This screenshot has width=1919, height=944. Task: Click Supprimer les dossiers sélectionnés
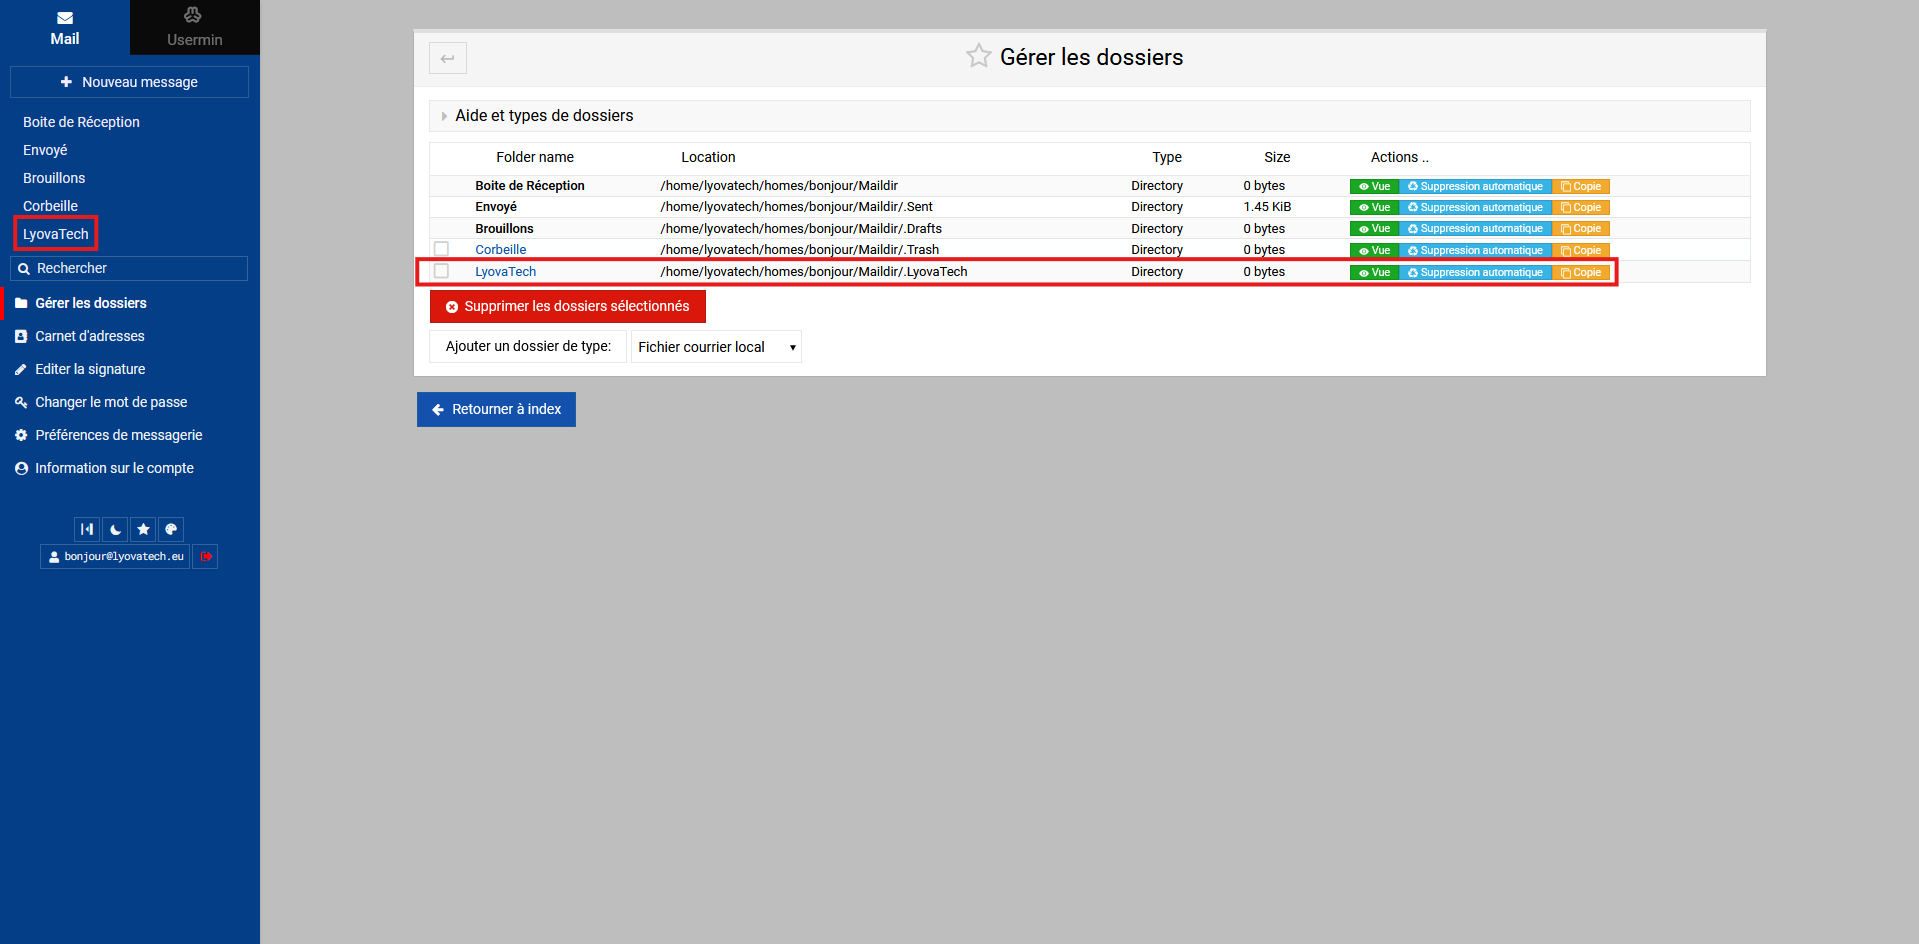(567, 307)
